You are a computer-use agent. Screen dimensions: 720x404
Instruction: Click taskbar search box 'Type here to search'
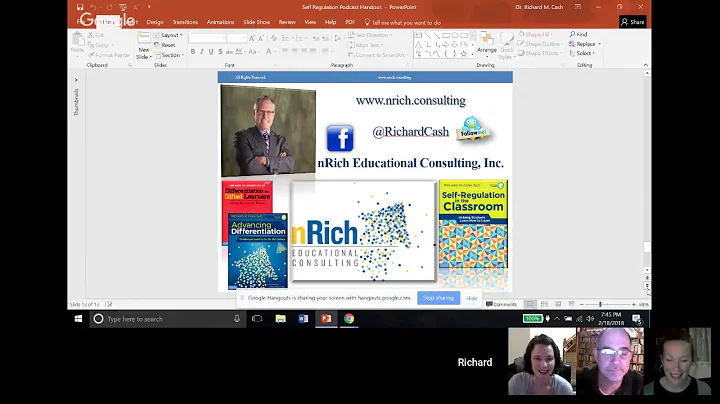pyautogui.click(x=168, y=319)
